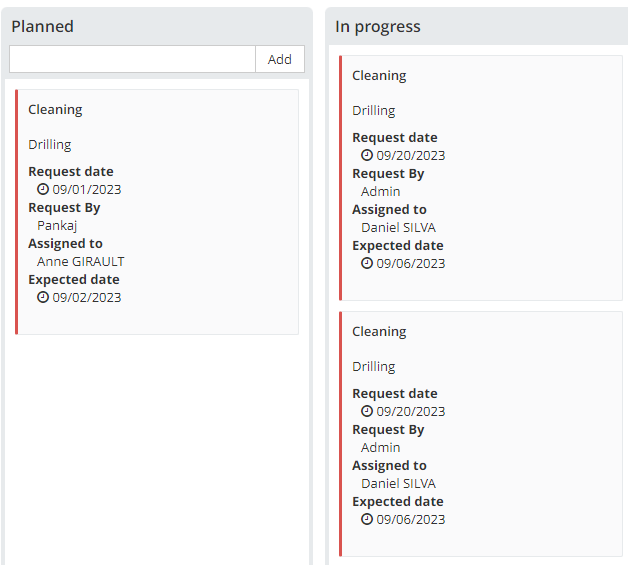The width and height of the screenshot is (628, 565).
Task: Open Cleaning title of top In progress card
Action: pyautogui.click(x=379, y=75)
